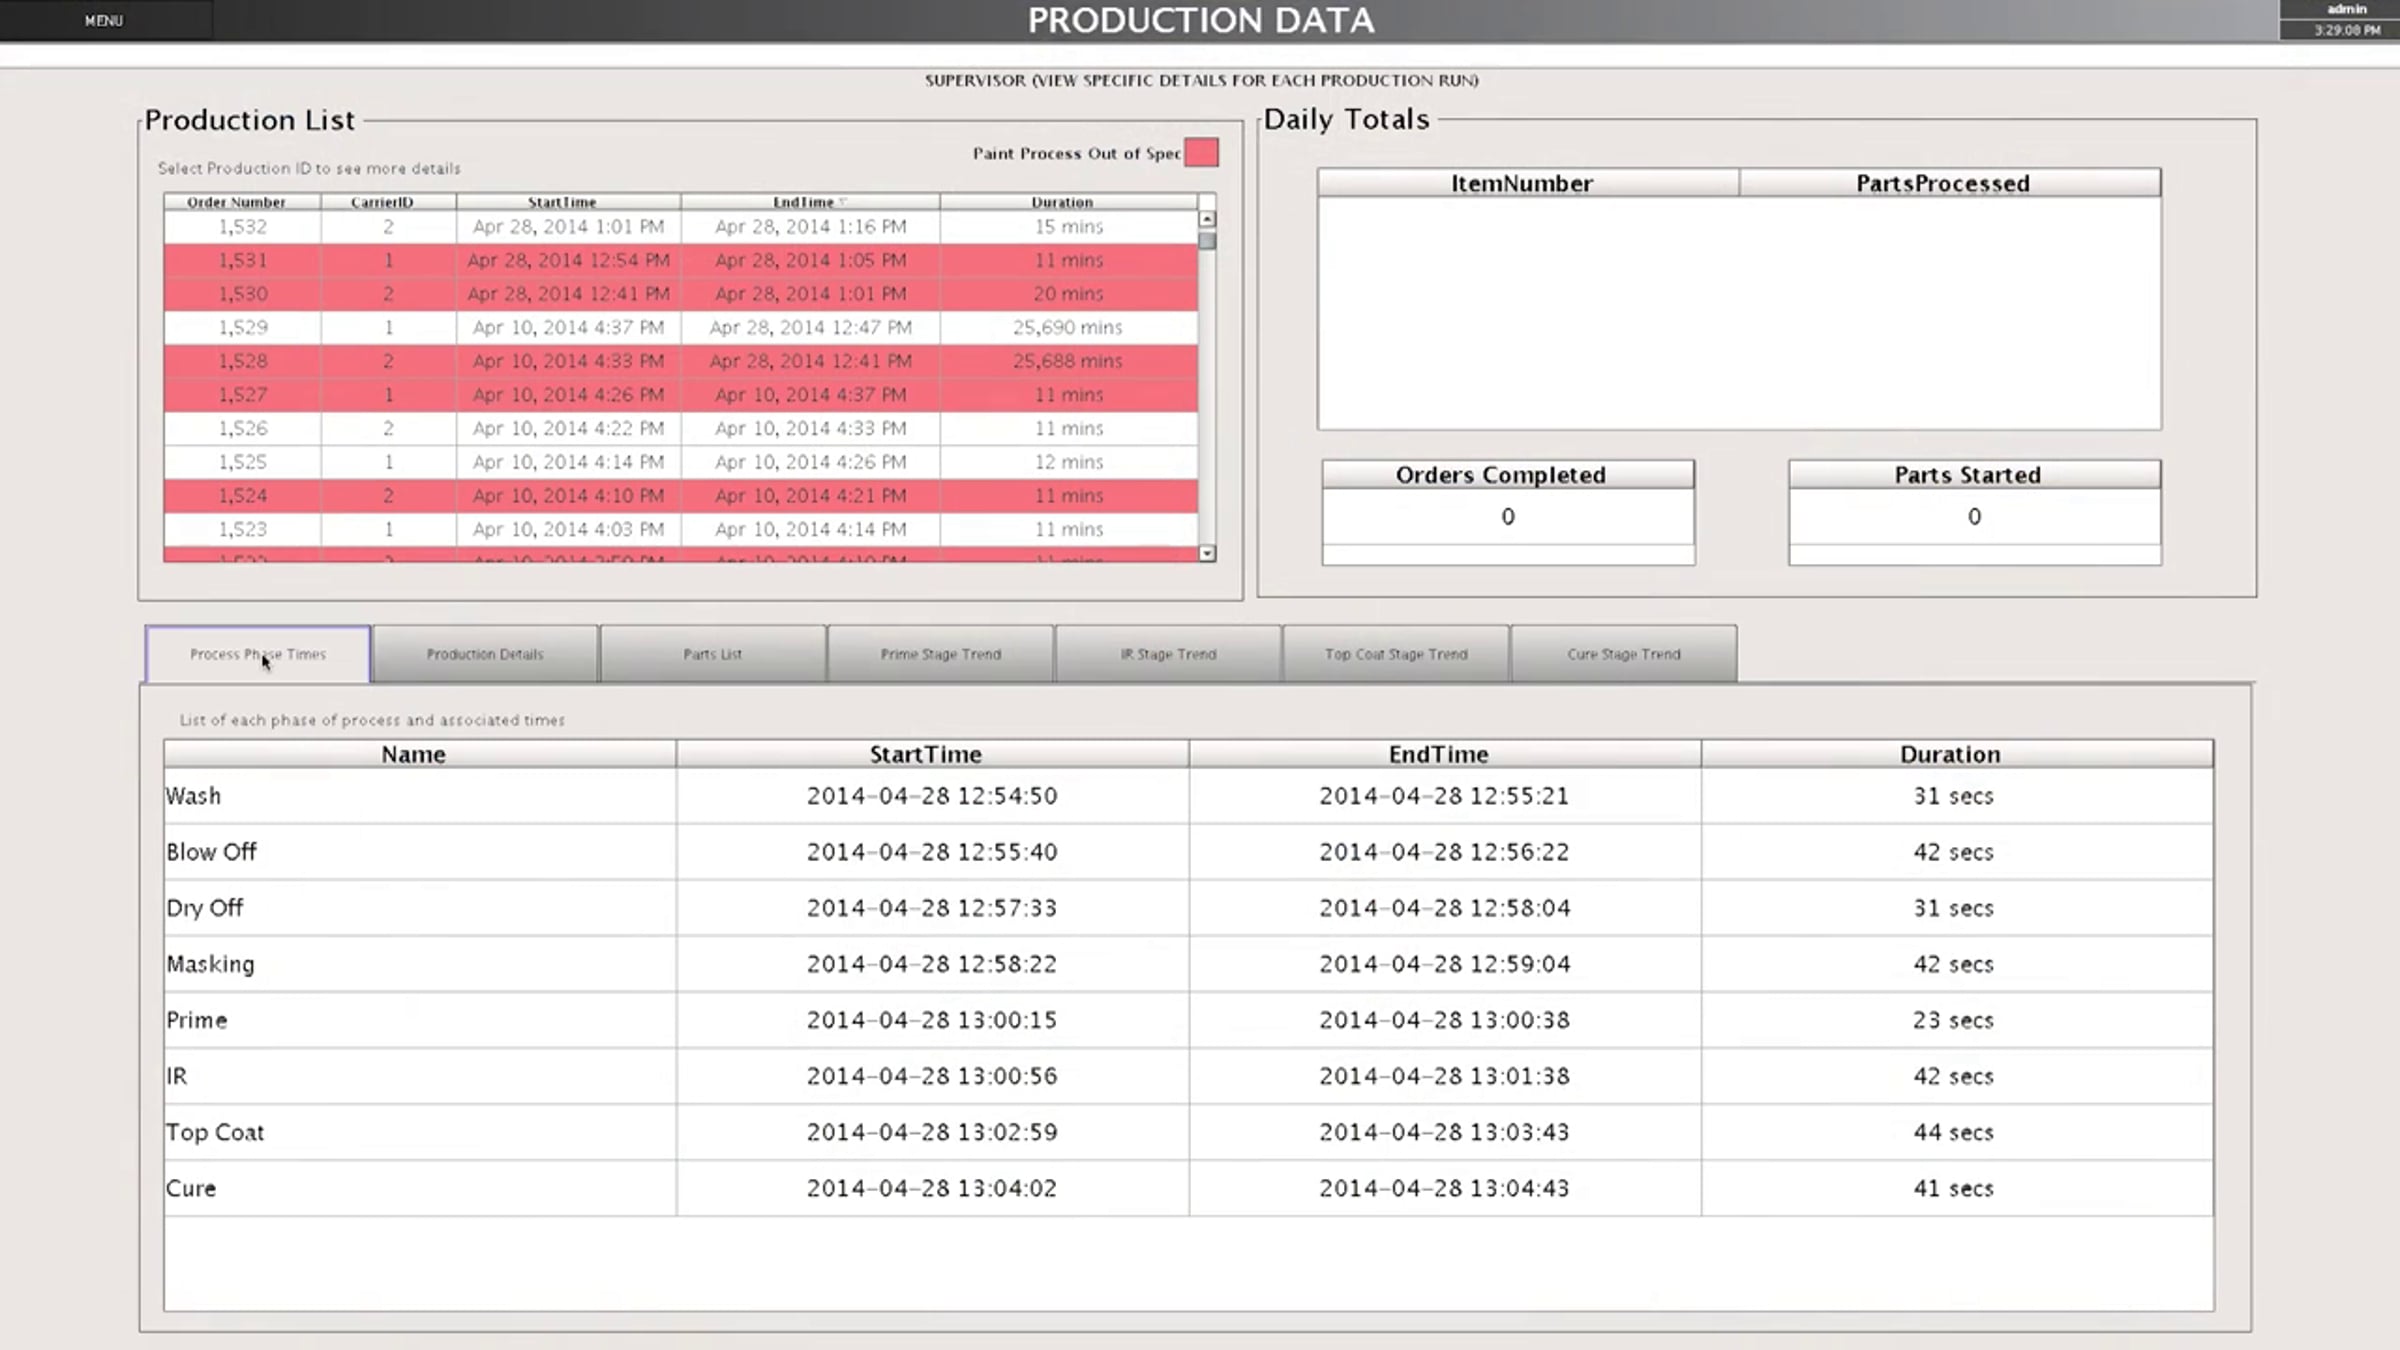Viewport: 2400px width, 1350px height.
Task: Click the Paint Process Out of Spec swatch
Action: [x=1201, y=153]
